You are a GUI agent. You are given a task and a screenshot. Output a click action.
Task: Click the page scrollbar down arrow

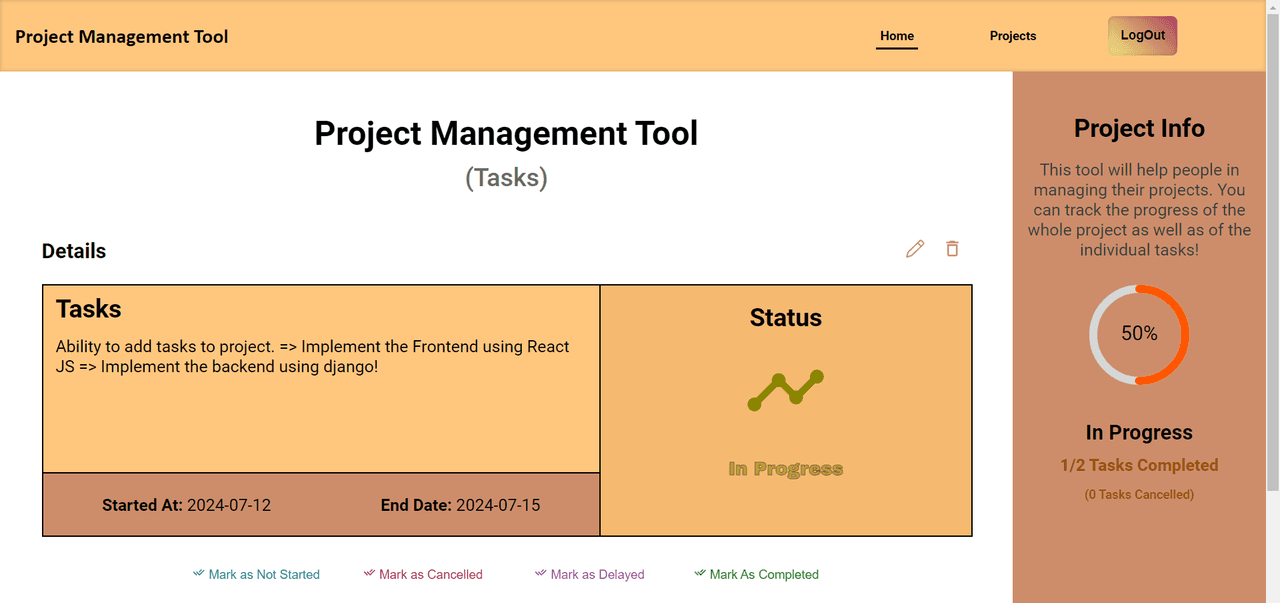[1272, 595]
